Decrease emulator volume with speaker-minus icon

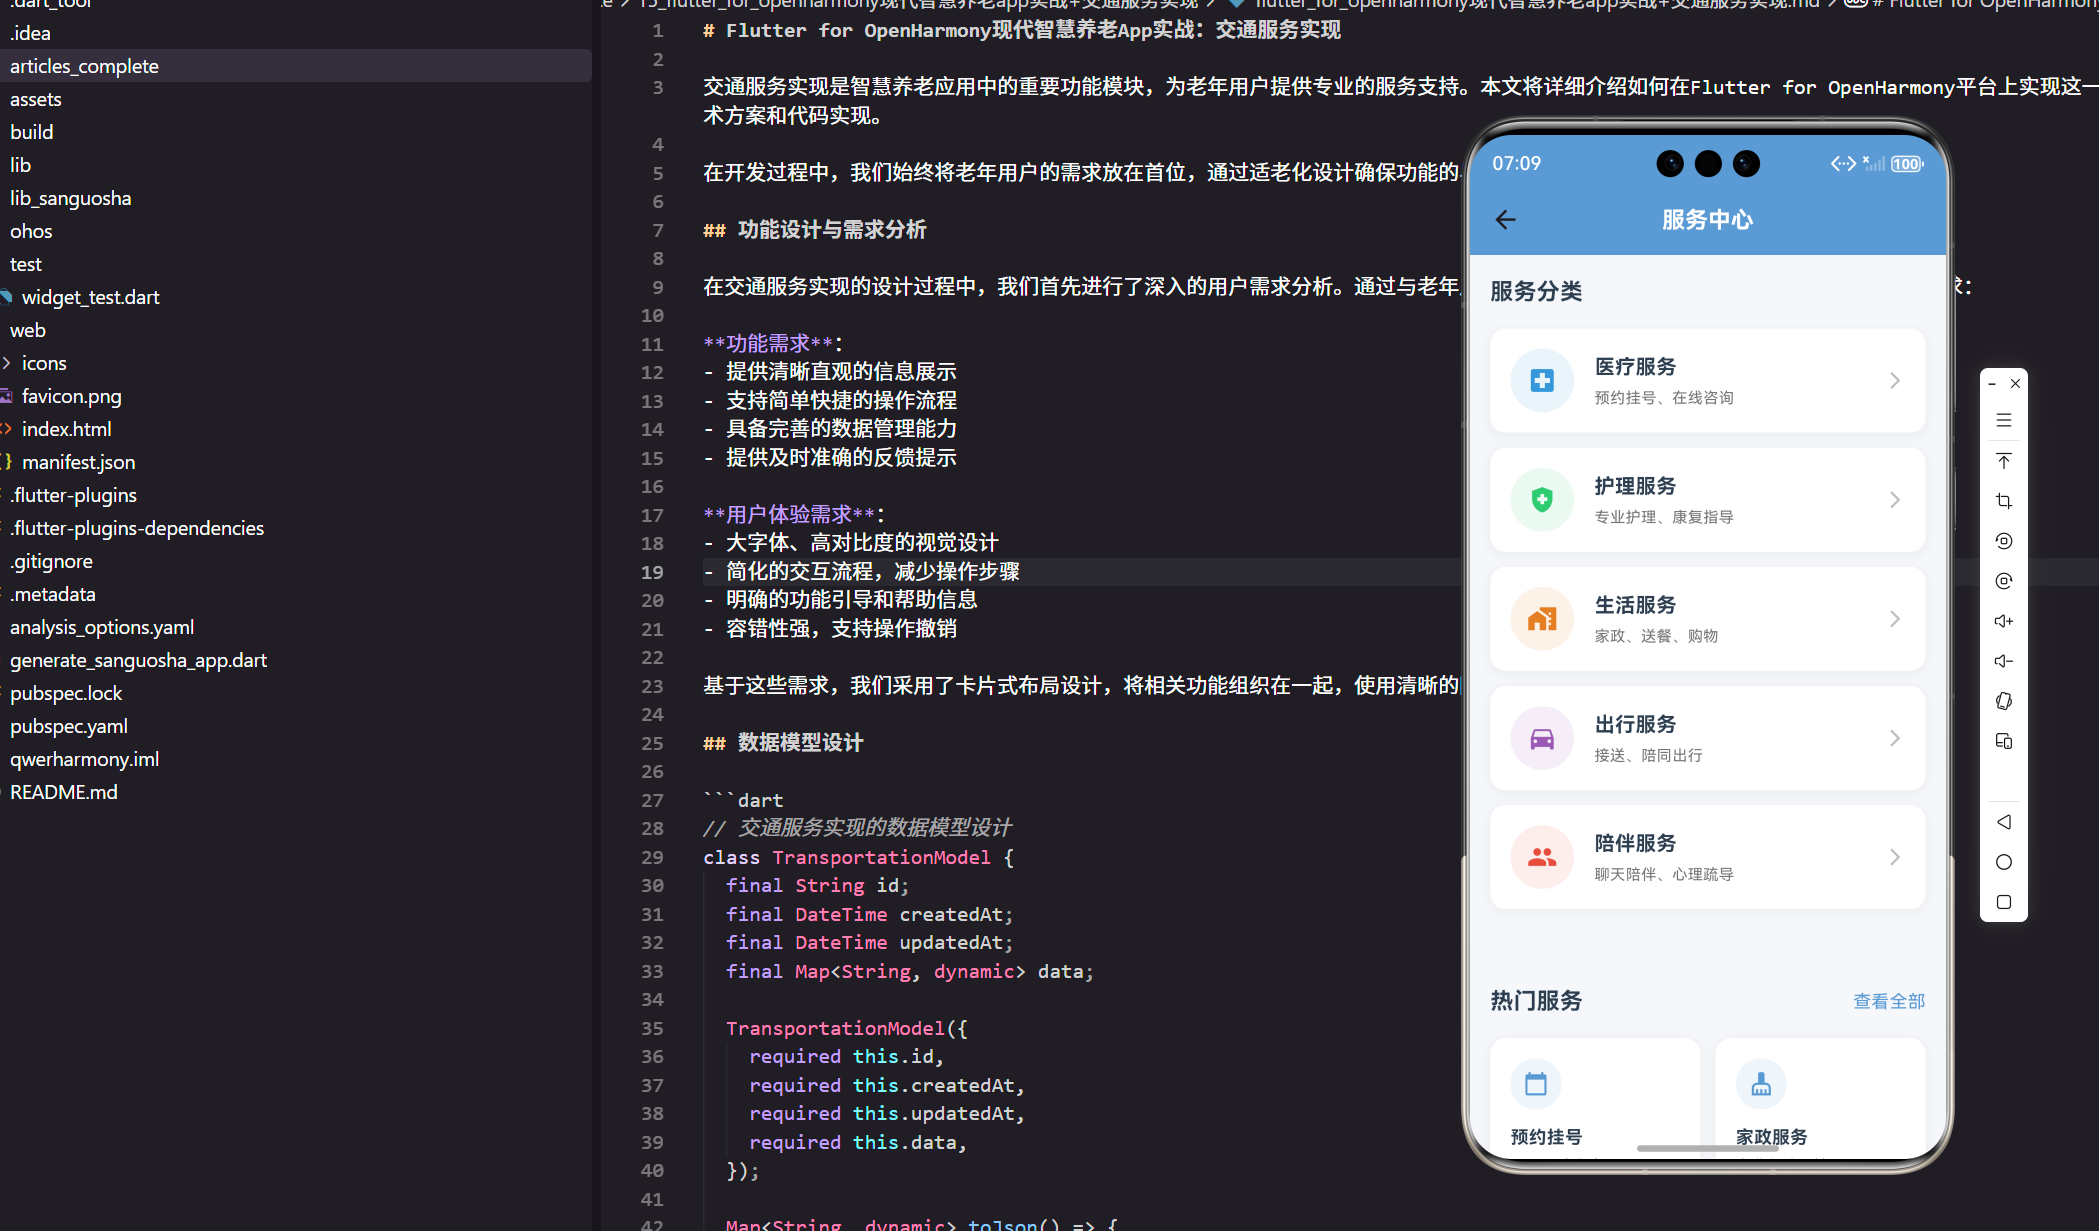(2003, 661)
